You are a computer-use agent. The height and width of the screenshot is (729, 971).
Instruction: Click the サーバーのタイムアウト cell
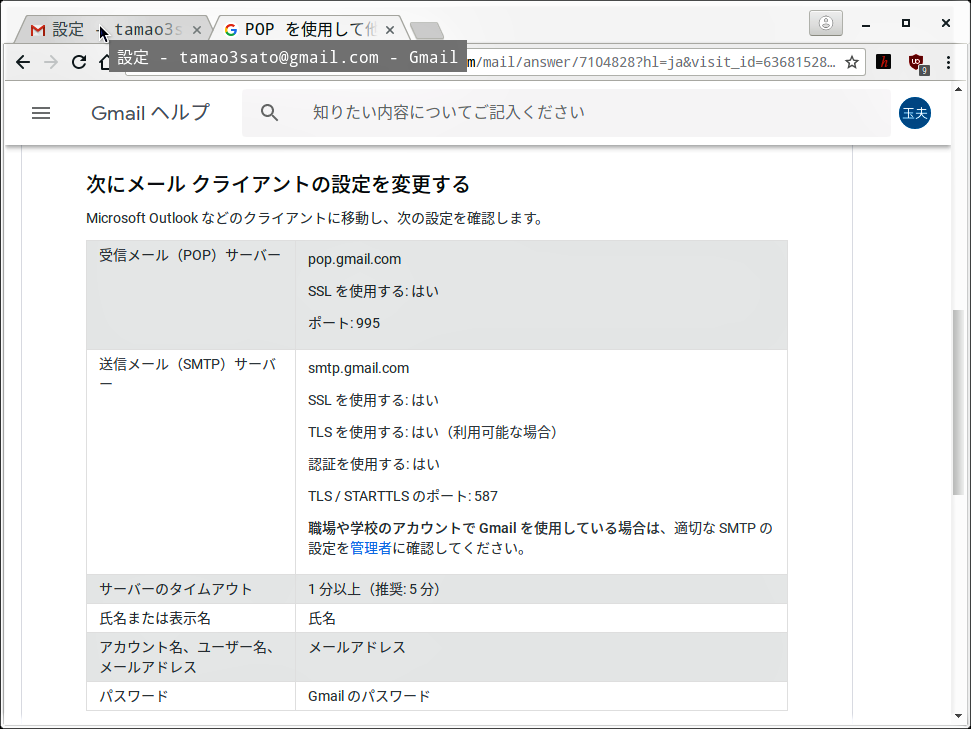tap(191, 589)
